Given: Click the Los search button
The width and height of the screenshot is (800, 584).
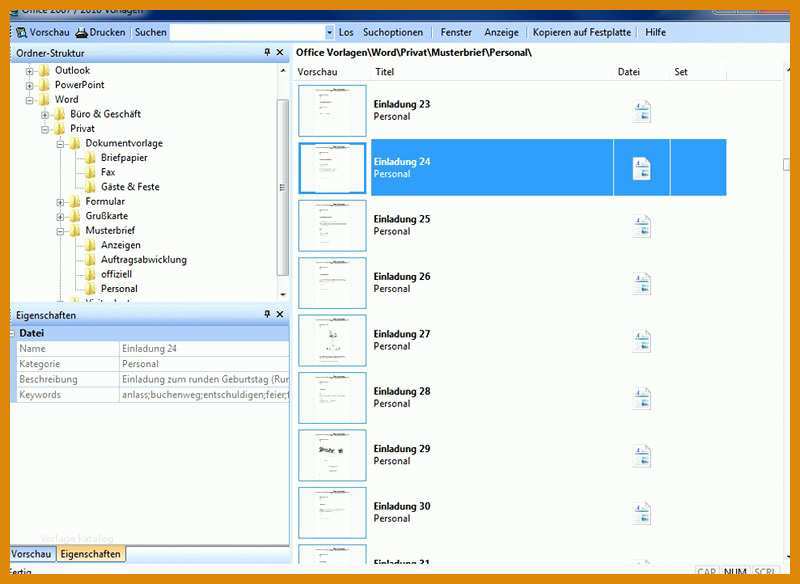Looking at the screenshot, I should pyautogui.click(x=346, y=32).
